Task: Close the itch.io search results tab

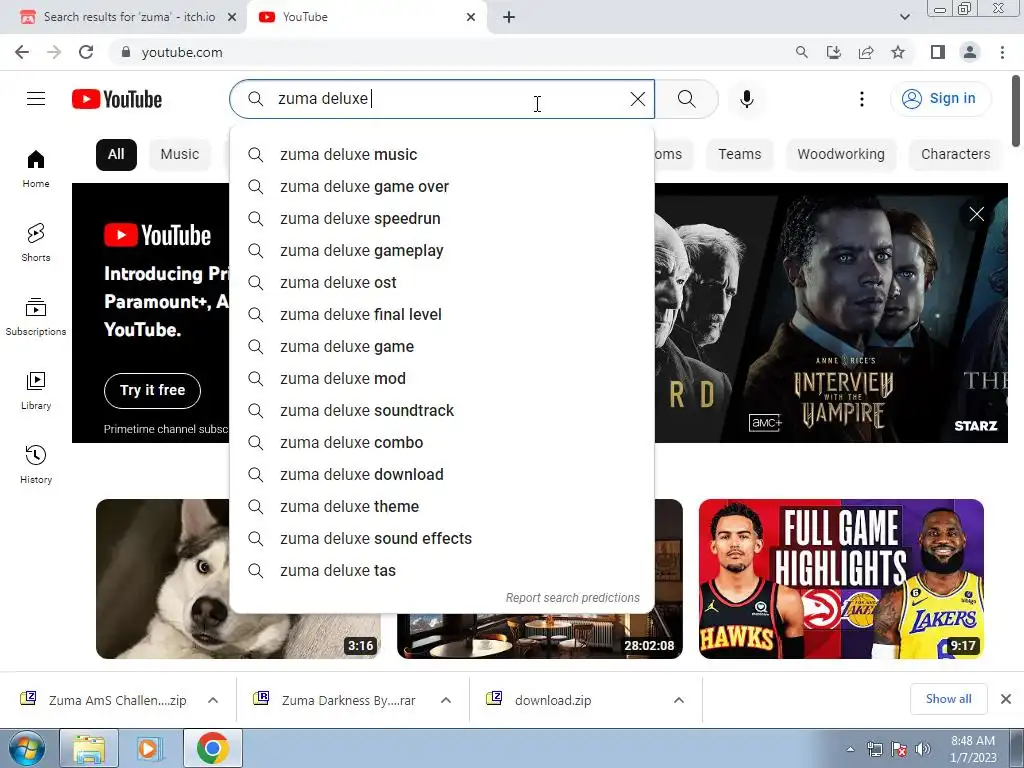Action: point(231,17)
